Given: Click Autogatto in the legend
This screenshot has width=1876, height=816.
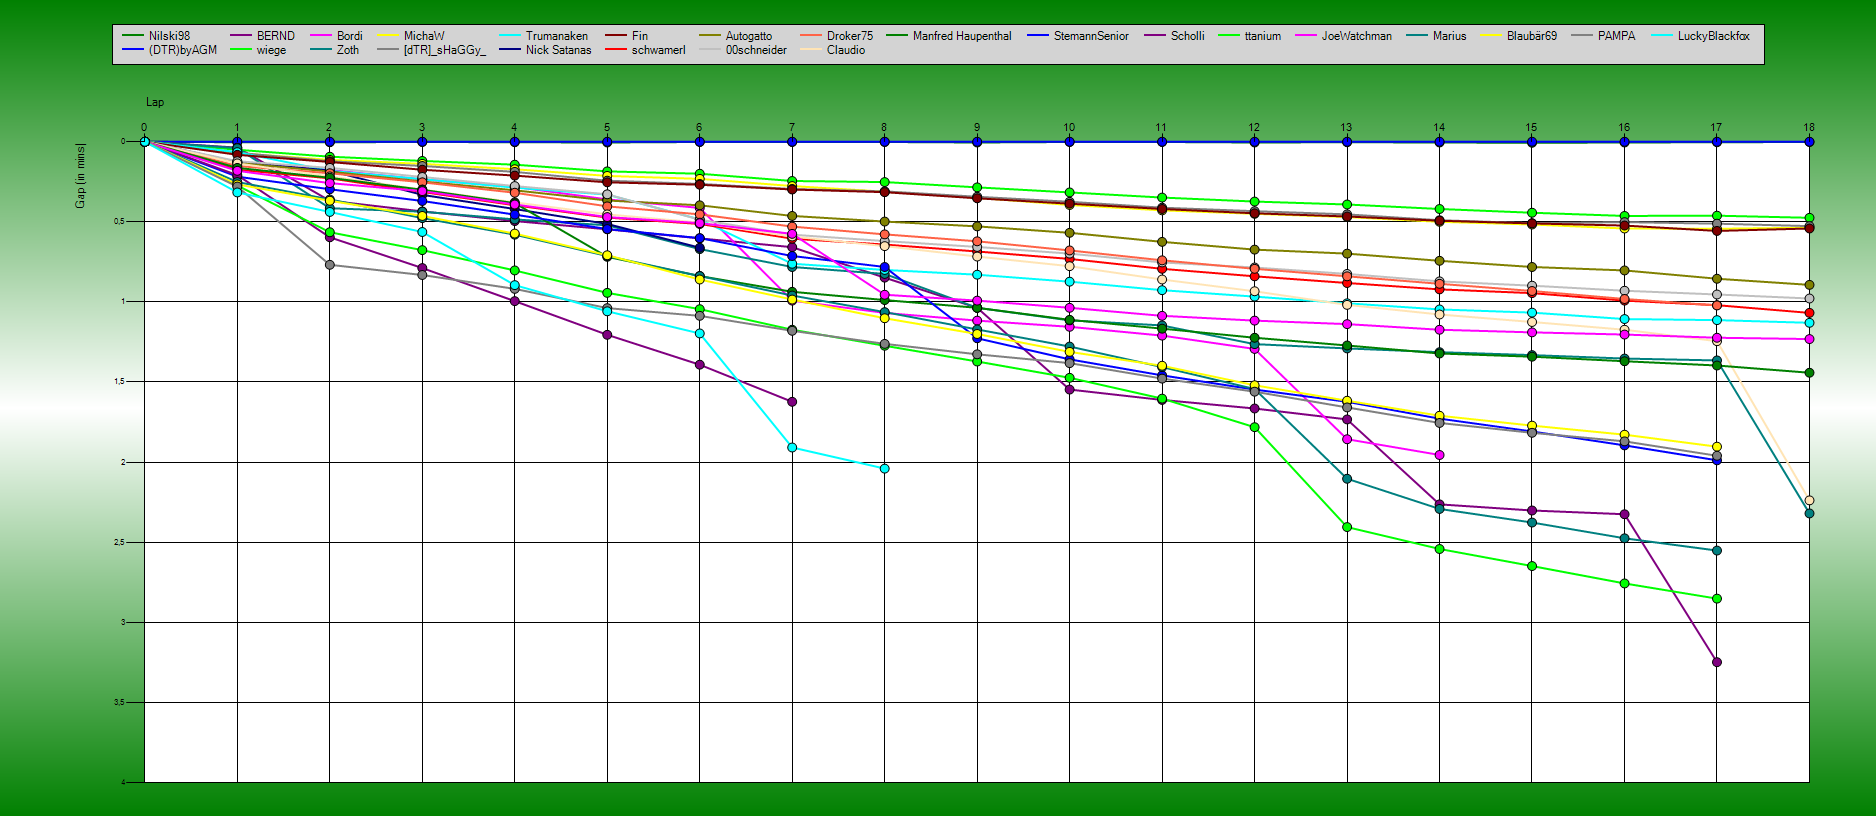Looking at the screenshot, I should [x=735, y=36].
